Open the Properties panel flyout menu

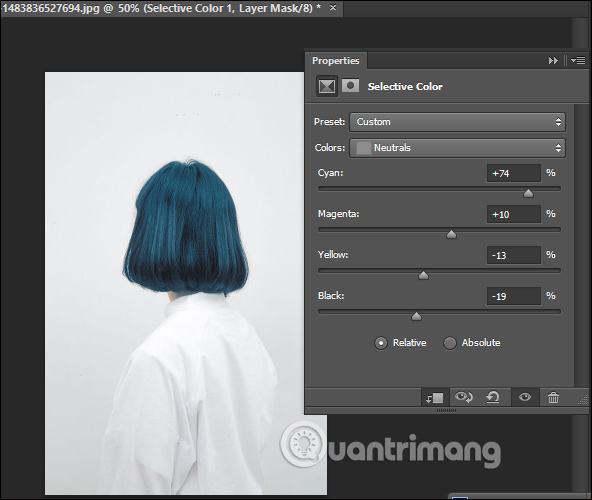pyautogui.click(x=578, y=60)
